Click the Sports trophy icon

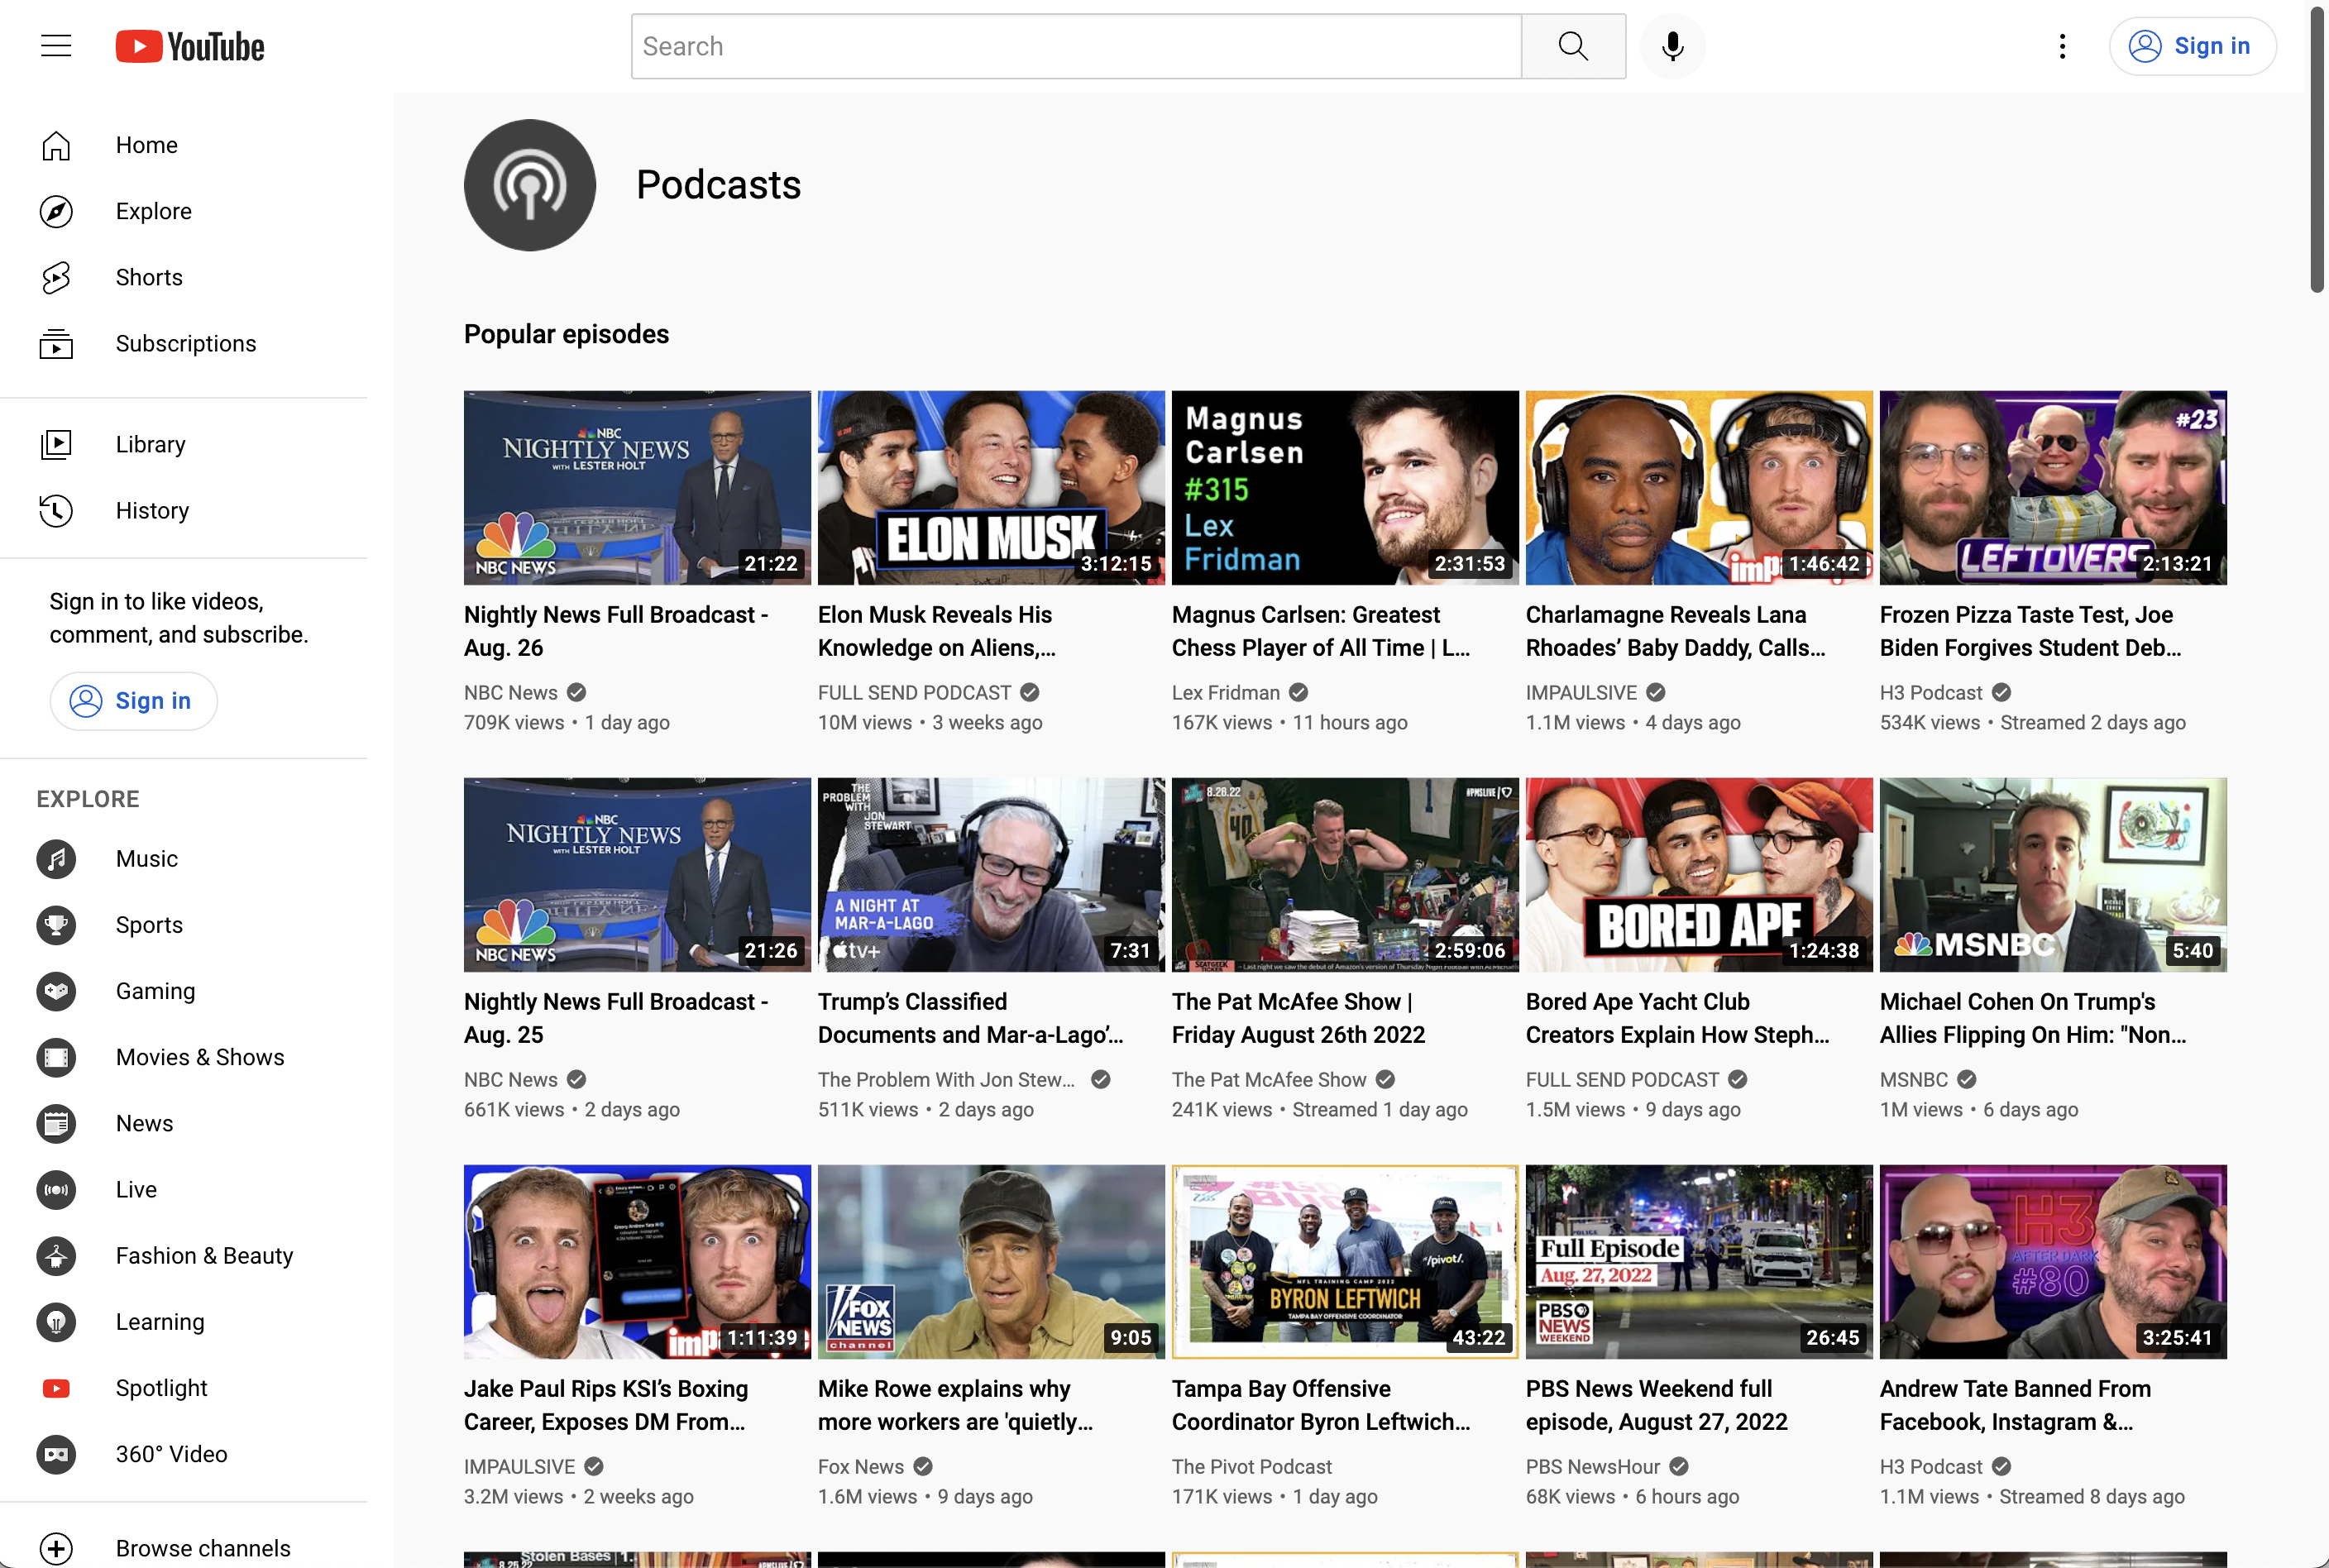pyautogui.click(x=56, y=925)
